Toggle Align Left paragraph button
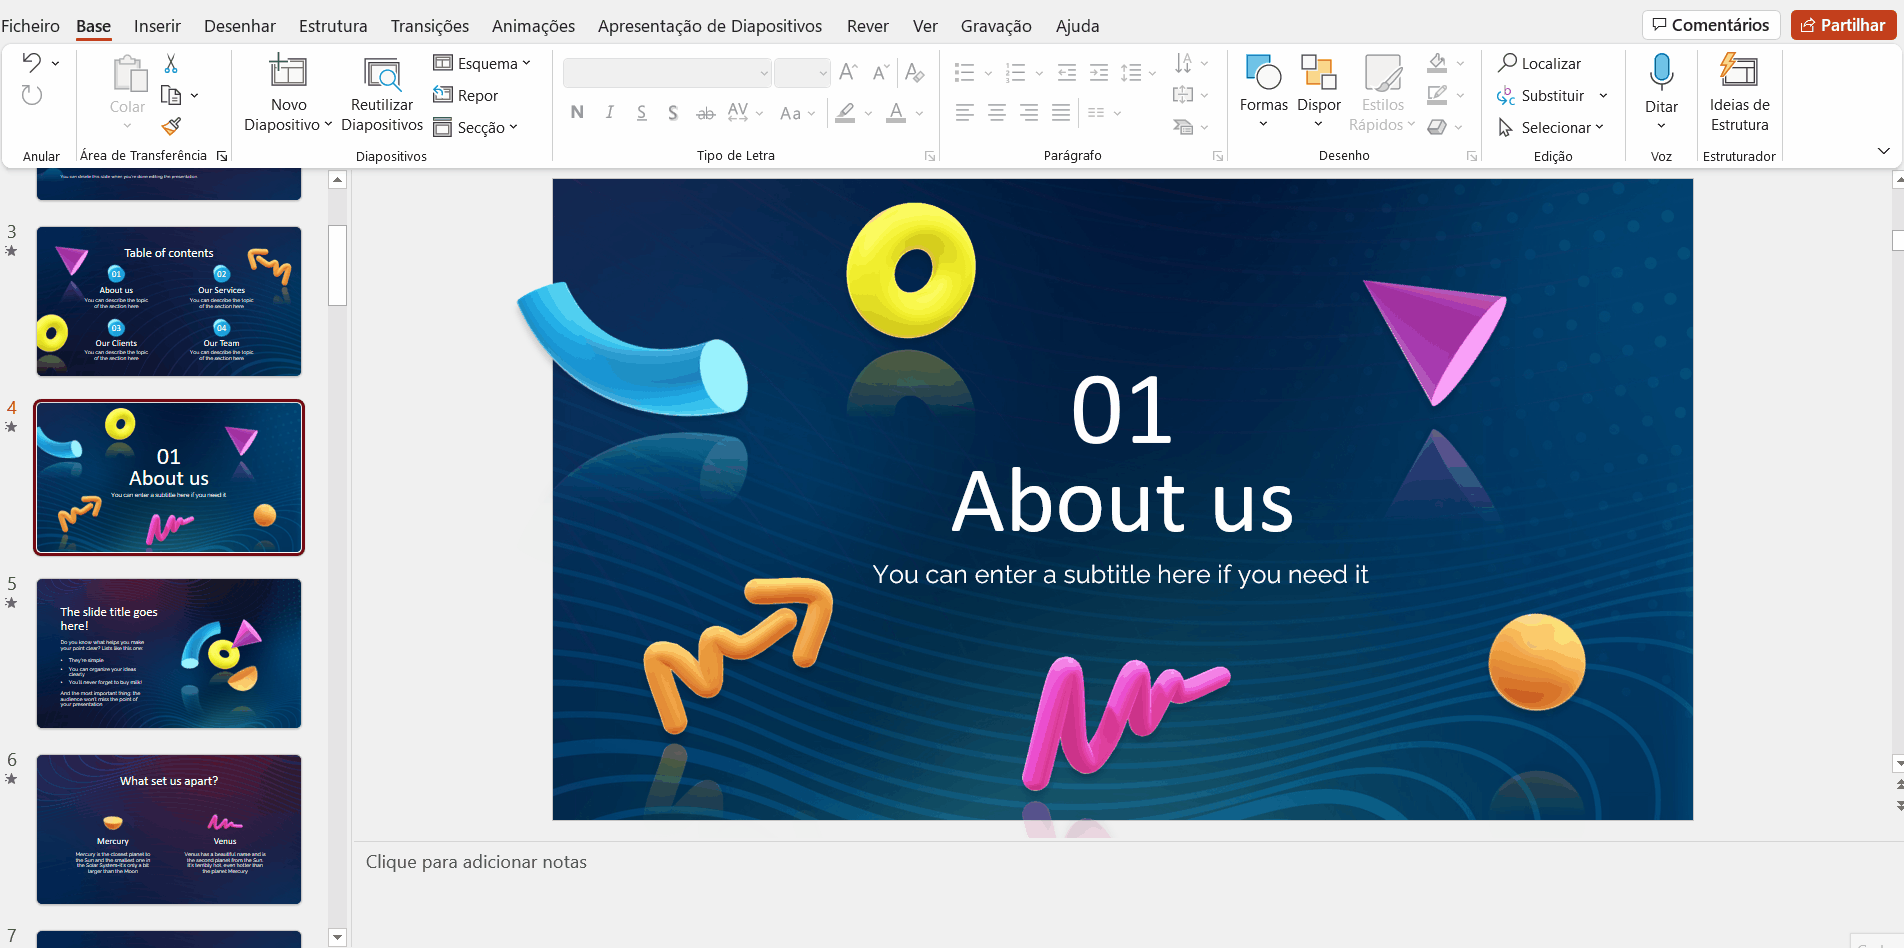The height and width of the screenshot is (948, 1904). click(x=964, y=112)
